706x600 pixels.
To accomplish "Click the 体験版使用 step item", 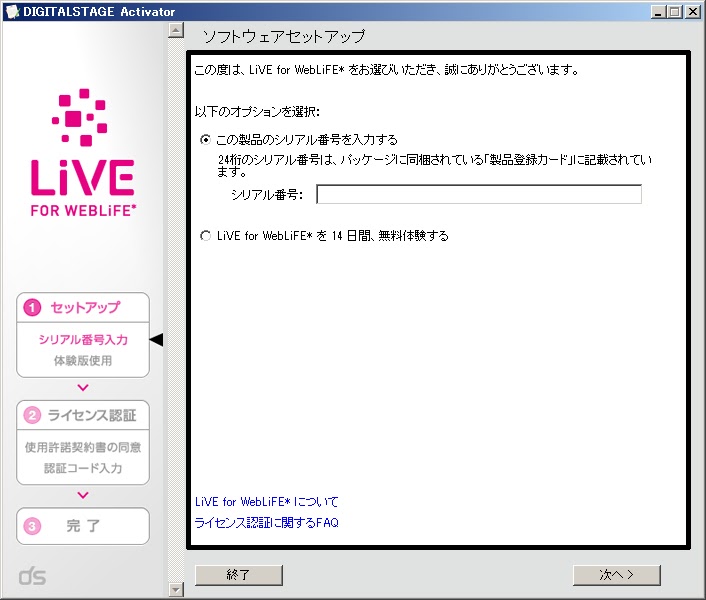I will (x=83, y=361).
